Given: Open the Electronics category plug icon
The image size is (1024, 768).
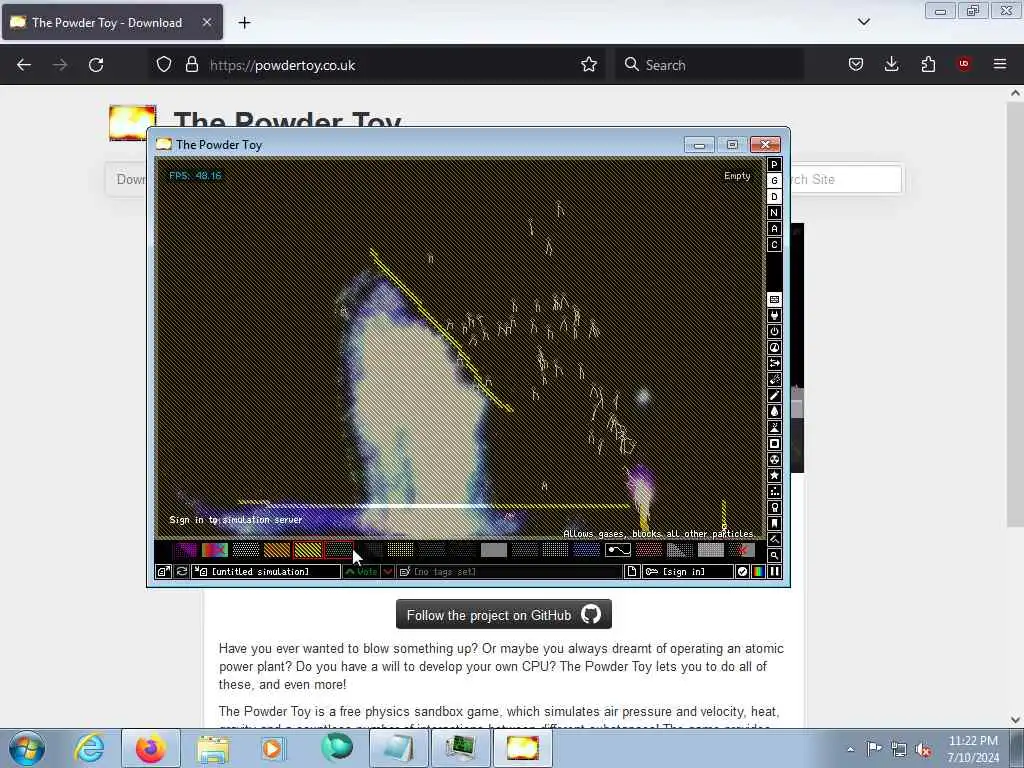Looking at the screenshot, I should (774, 315).
